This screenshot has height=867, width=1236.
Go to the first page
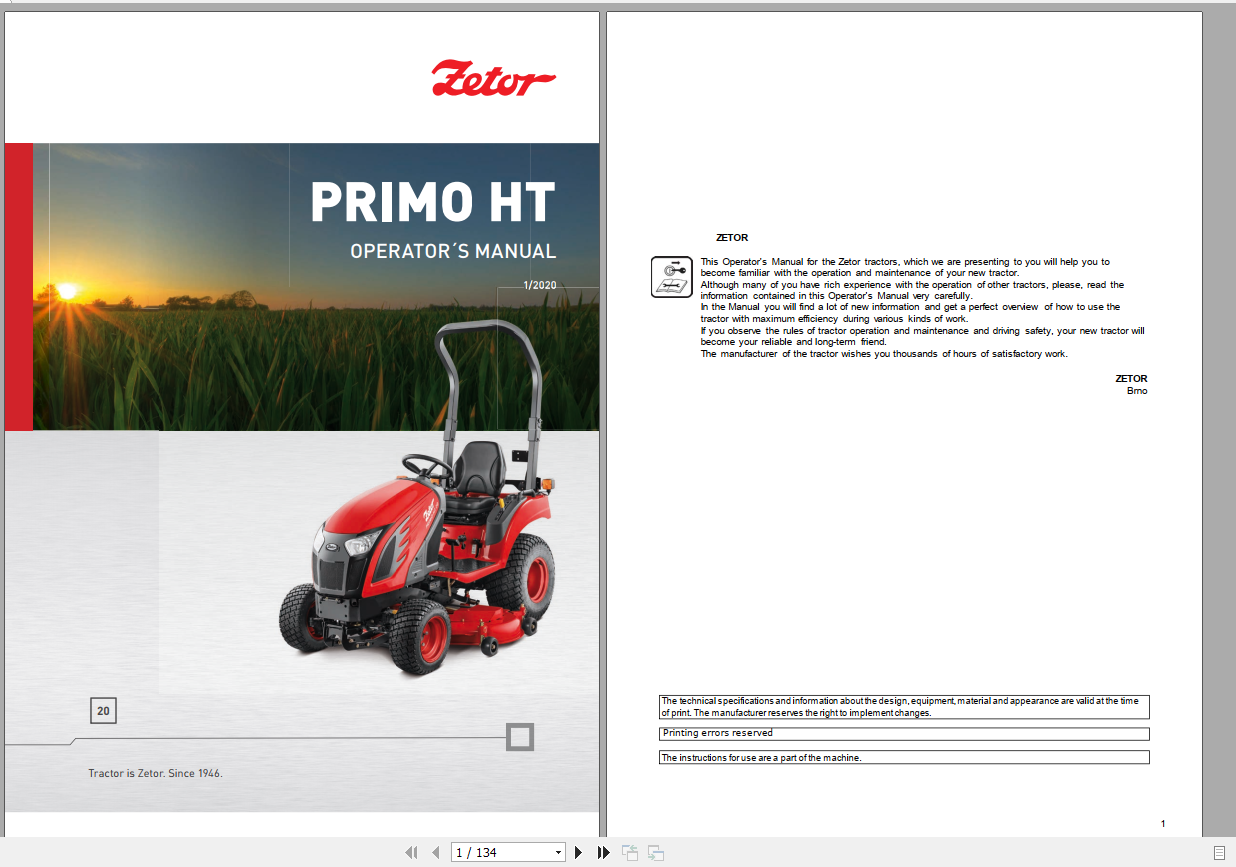coord(410,852)
